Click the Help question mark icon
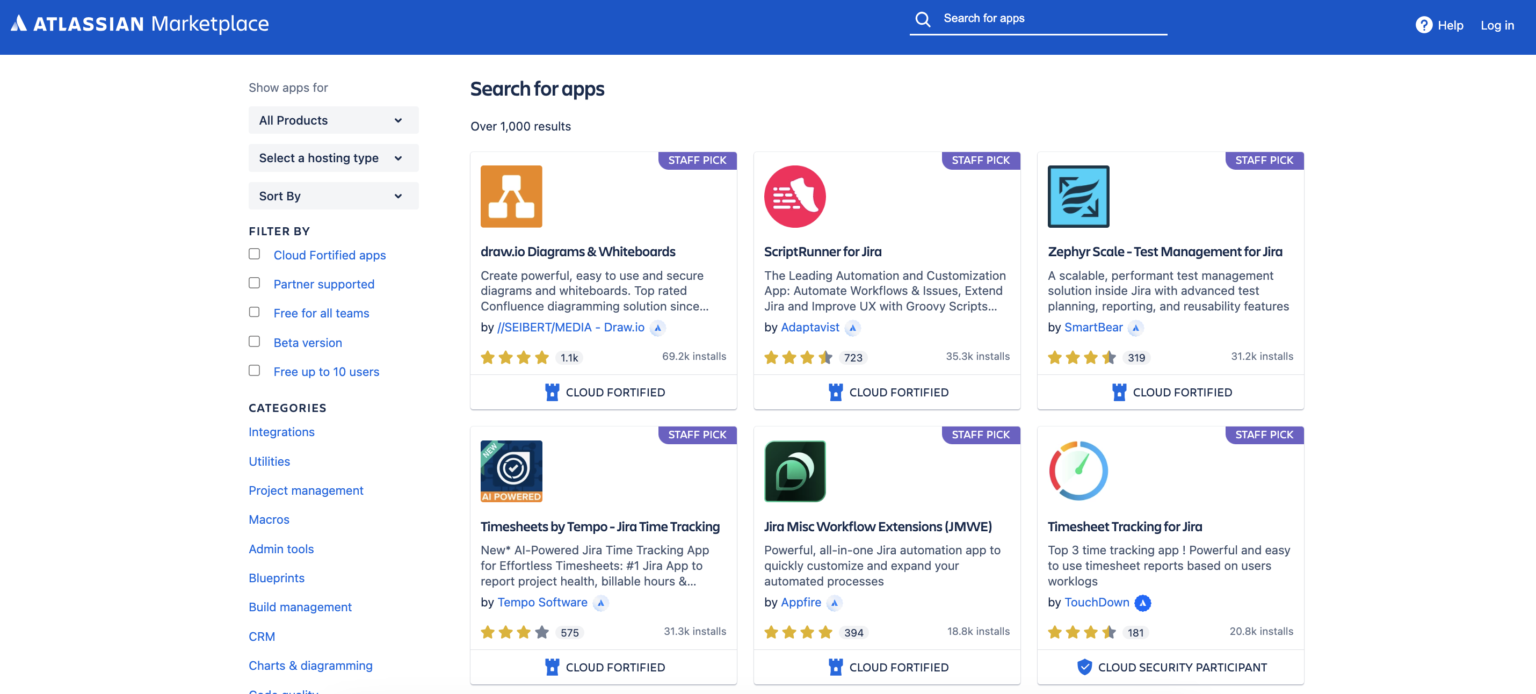The image size is (1536, 694). click(x=1424, y=25)
